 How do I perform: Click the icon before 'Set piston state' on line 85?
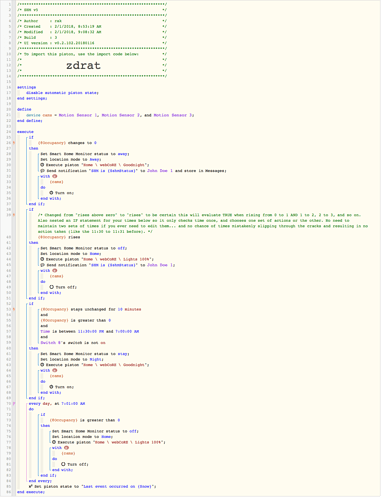[x=31, y=486]
